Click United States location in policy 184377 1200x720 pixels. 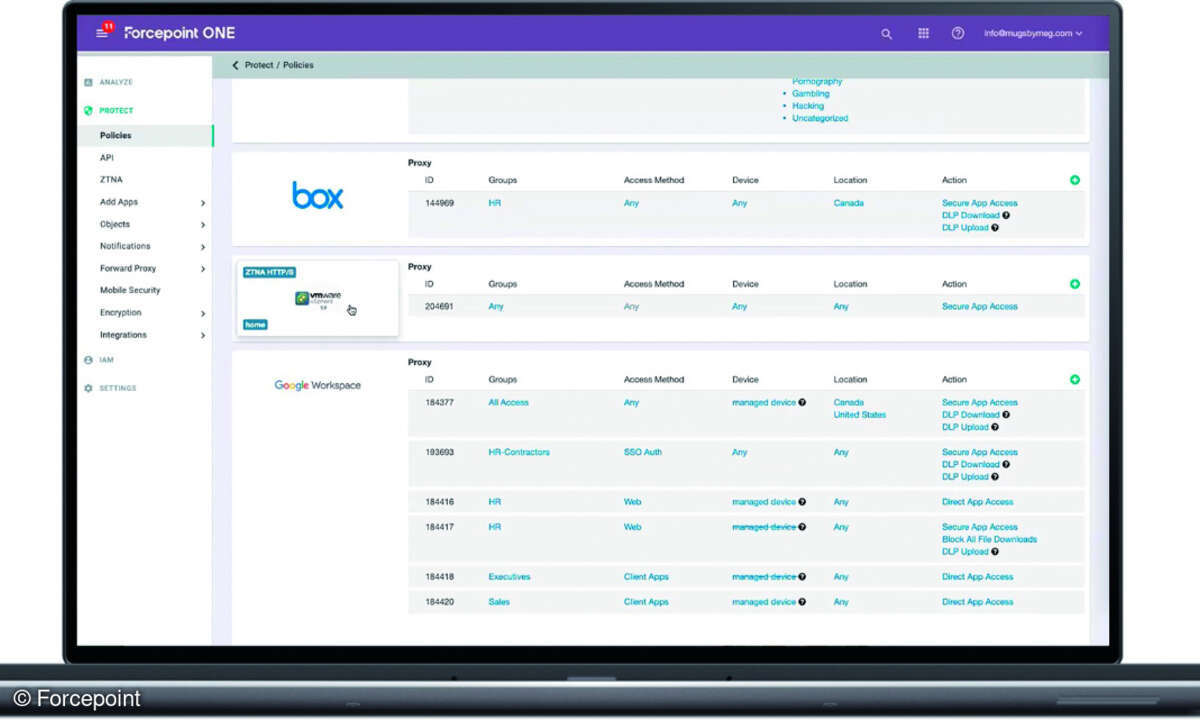tap(859, 414)
